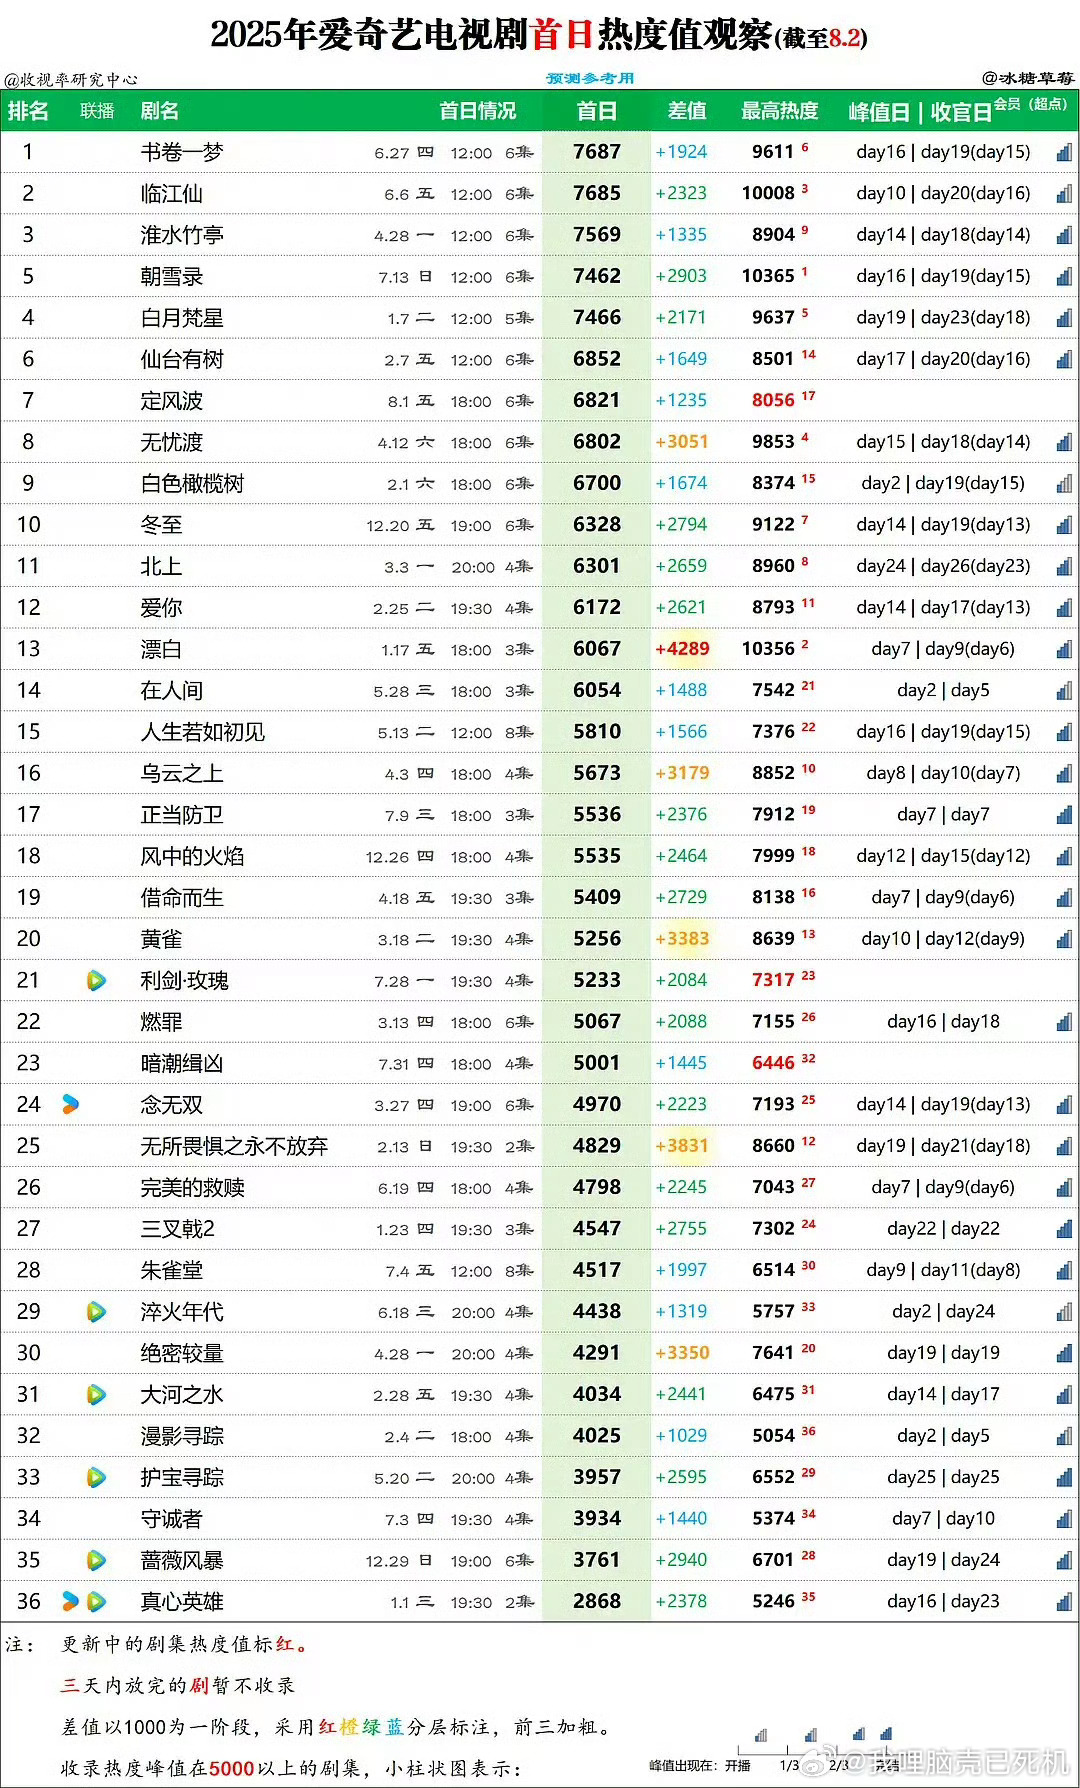Click the drama name 白月梵星
Screen dimensions: 1080x1788
(x=182, y=318)
